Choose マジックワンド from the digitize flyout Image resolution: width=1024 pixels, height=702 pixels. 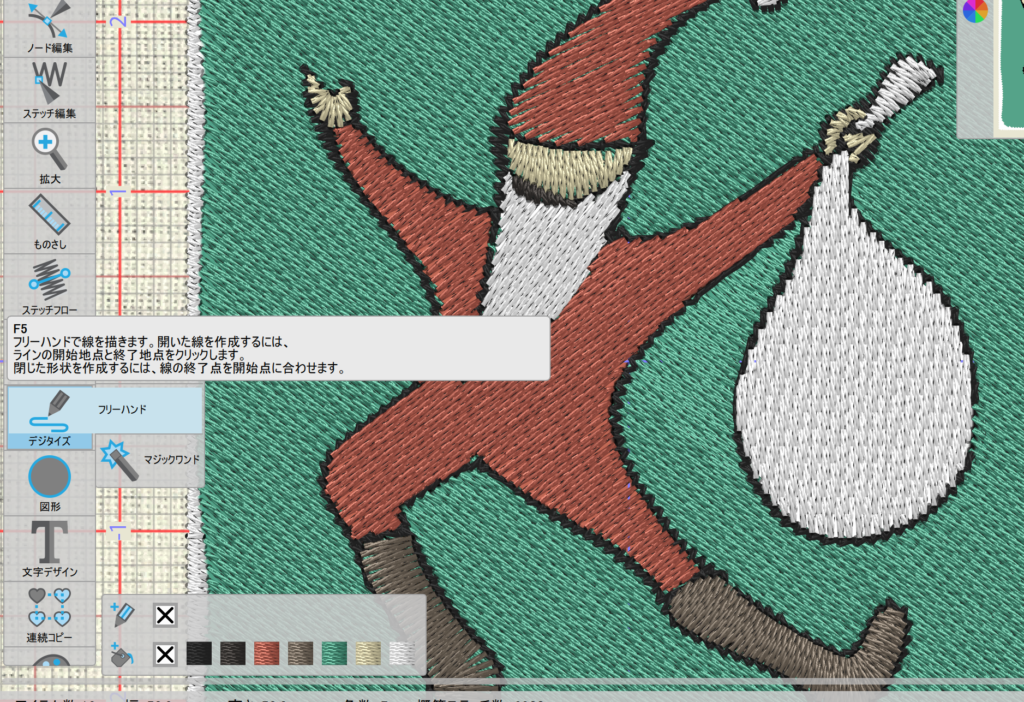(152, 460)
